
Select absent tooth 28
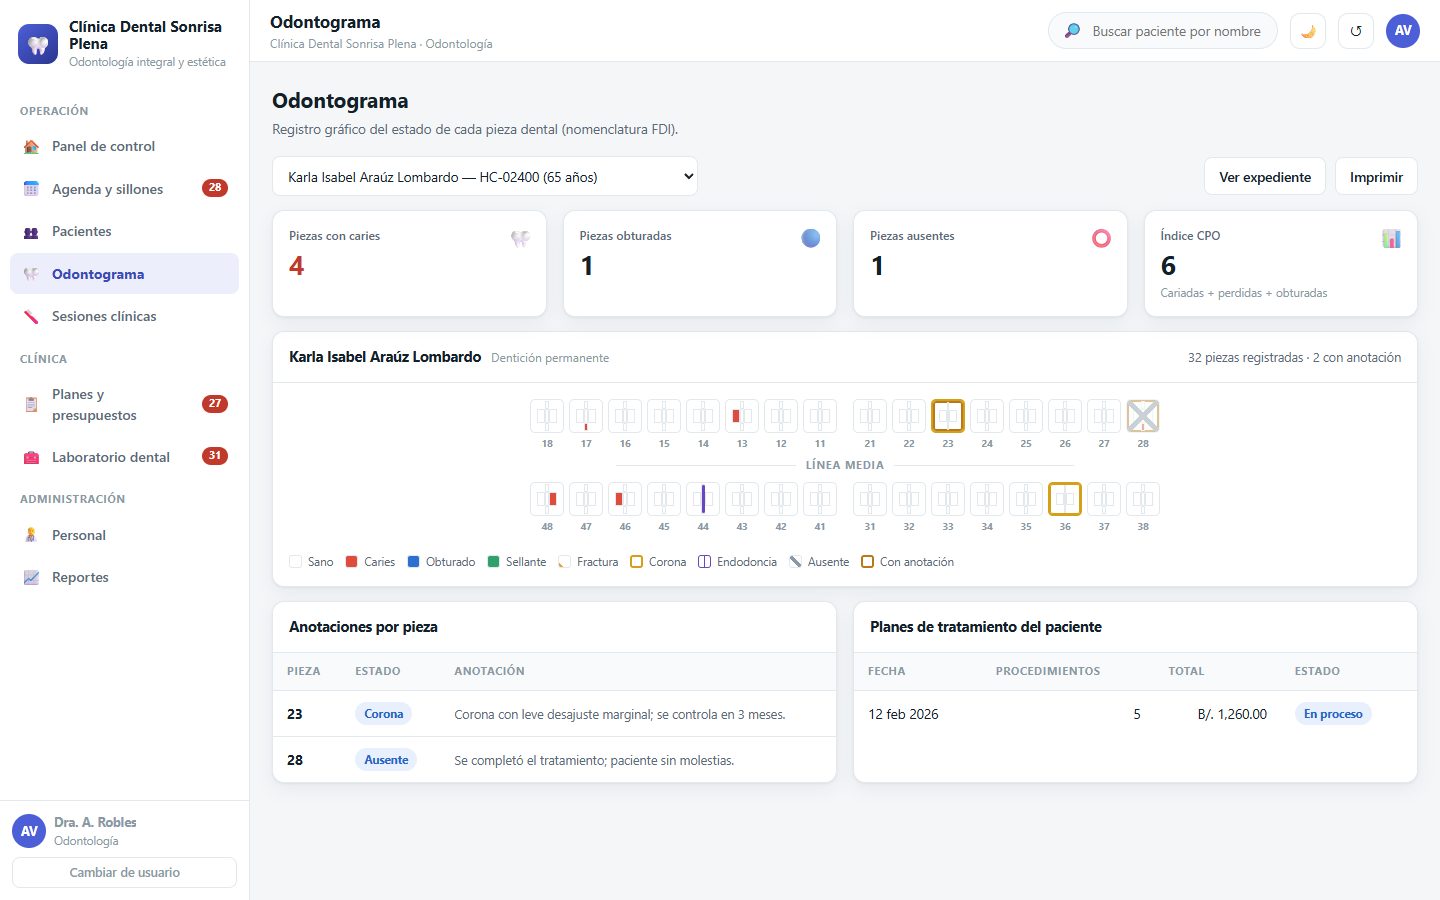(1143, 416)
